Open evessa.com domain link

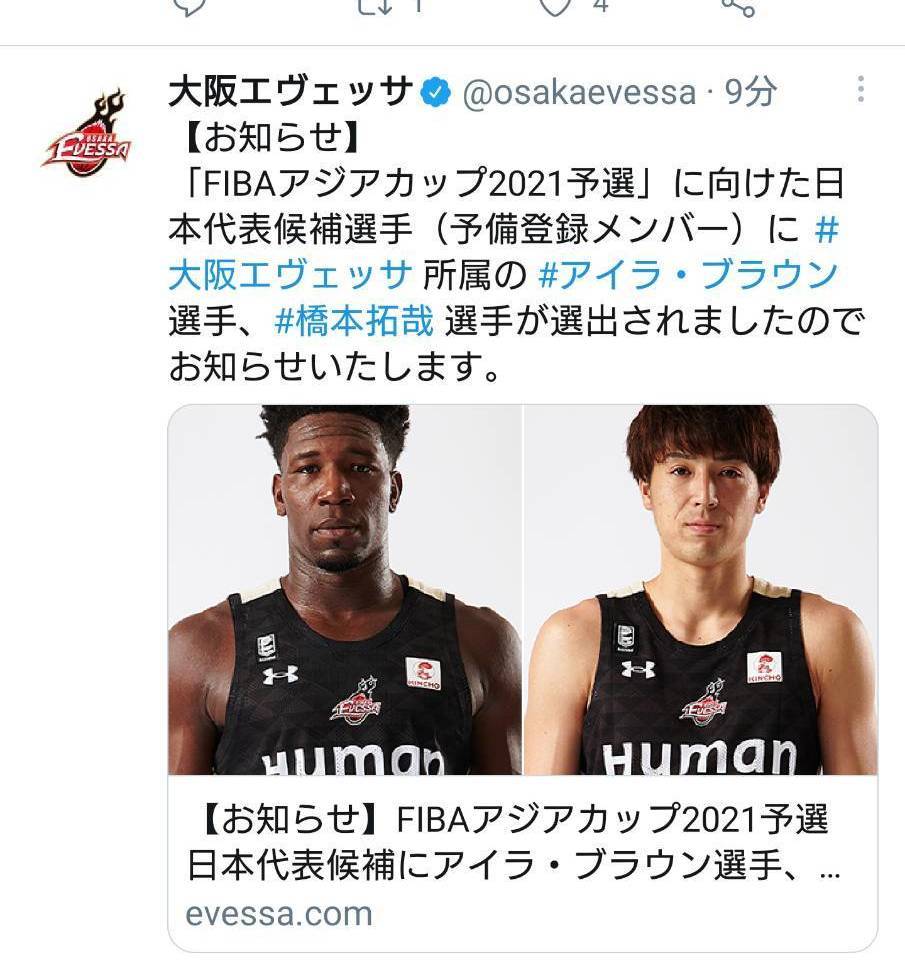coord(279,914)
